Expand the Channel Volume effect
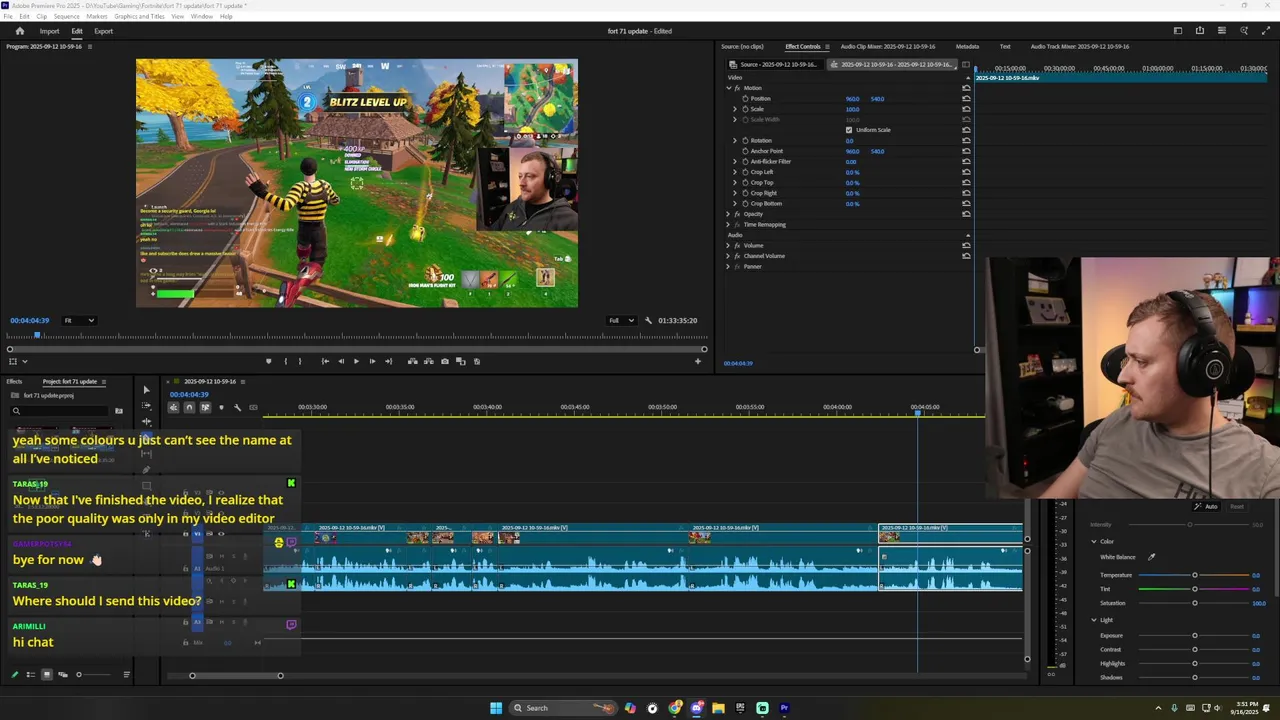 (728, 256)
